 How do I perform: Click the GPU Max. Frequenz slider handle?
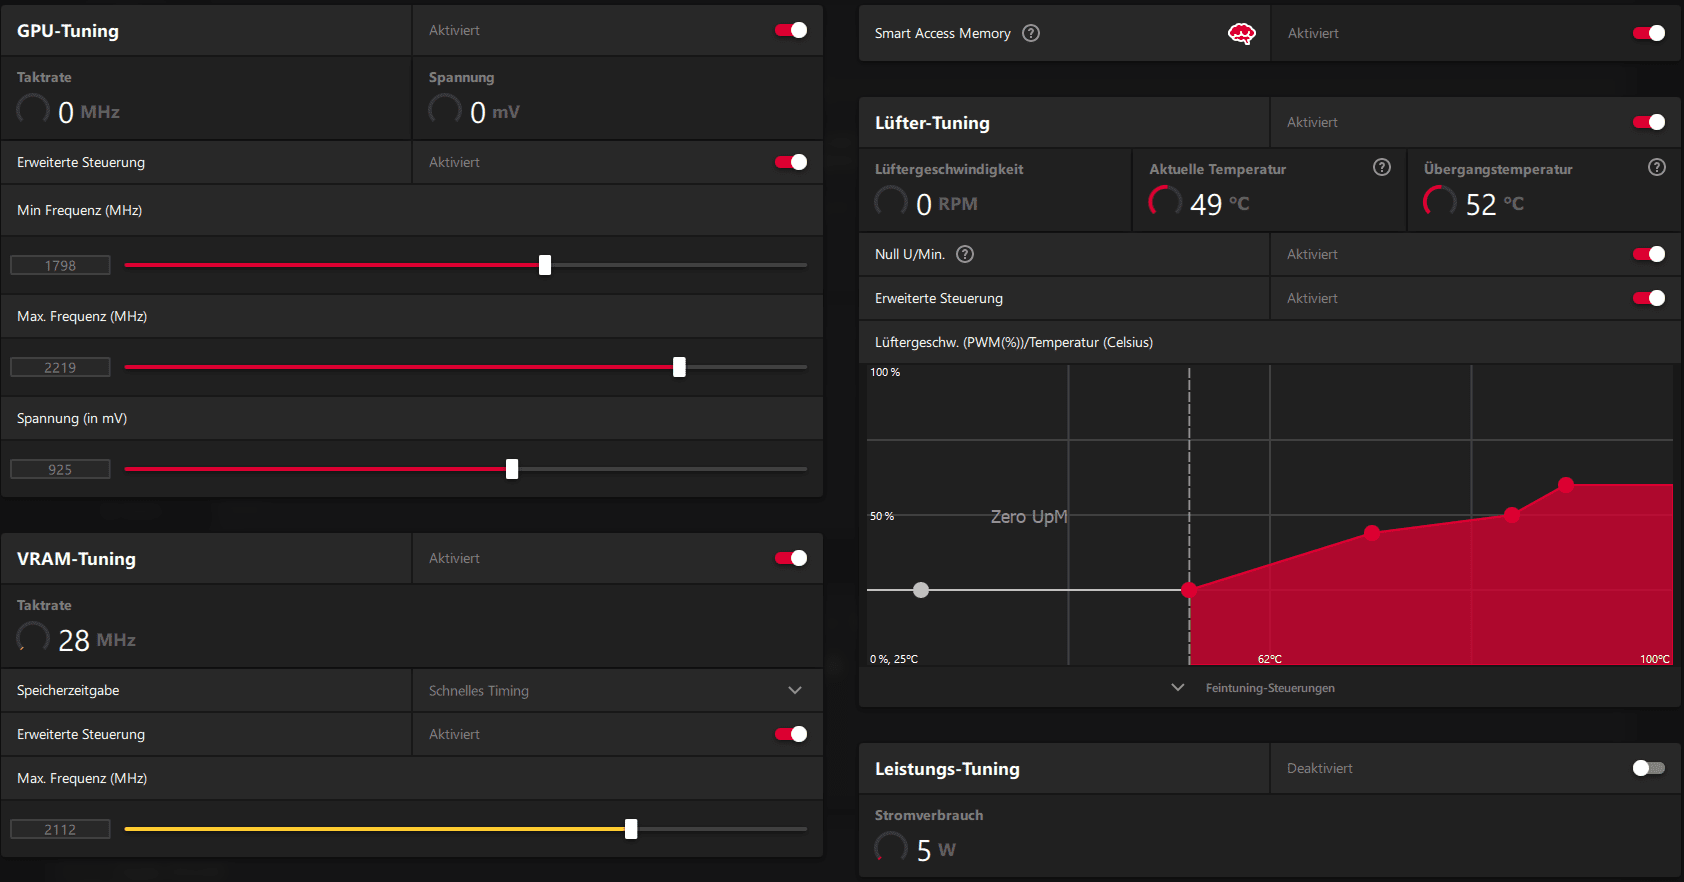679,367
